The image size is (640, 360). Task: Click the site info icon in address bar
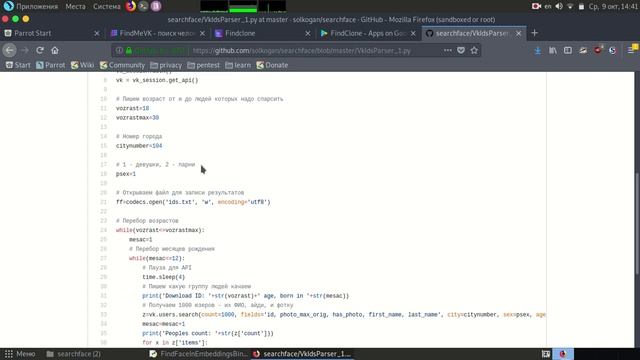pyautogui.click(x=119, y=51)
